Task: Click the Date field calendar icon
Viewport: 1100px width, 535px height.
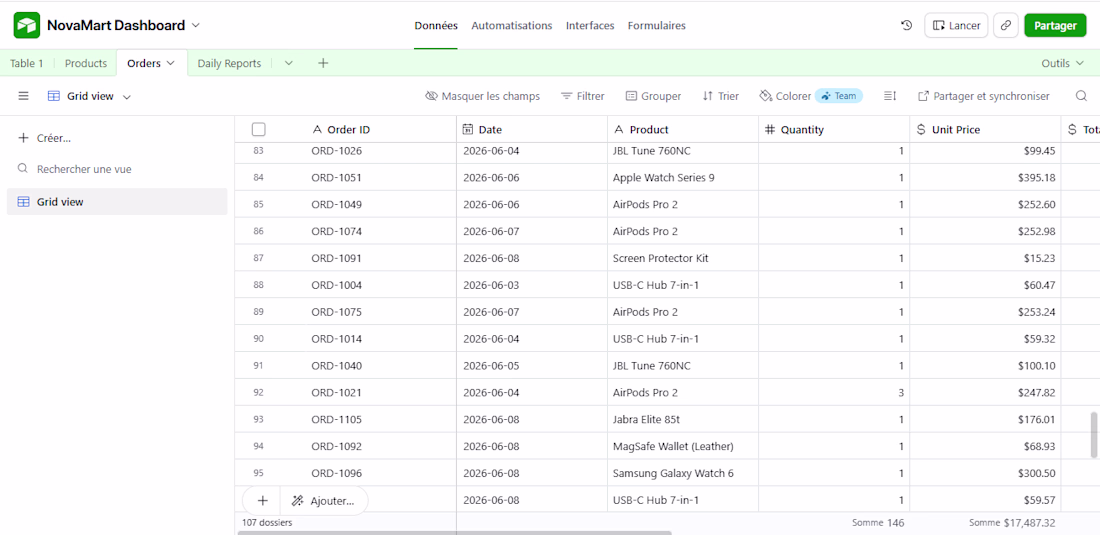Action: pyautogui.click(x=468, y=129)
